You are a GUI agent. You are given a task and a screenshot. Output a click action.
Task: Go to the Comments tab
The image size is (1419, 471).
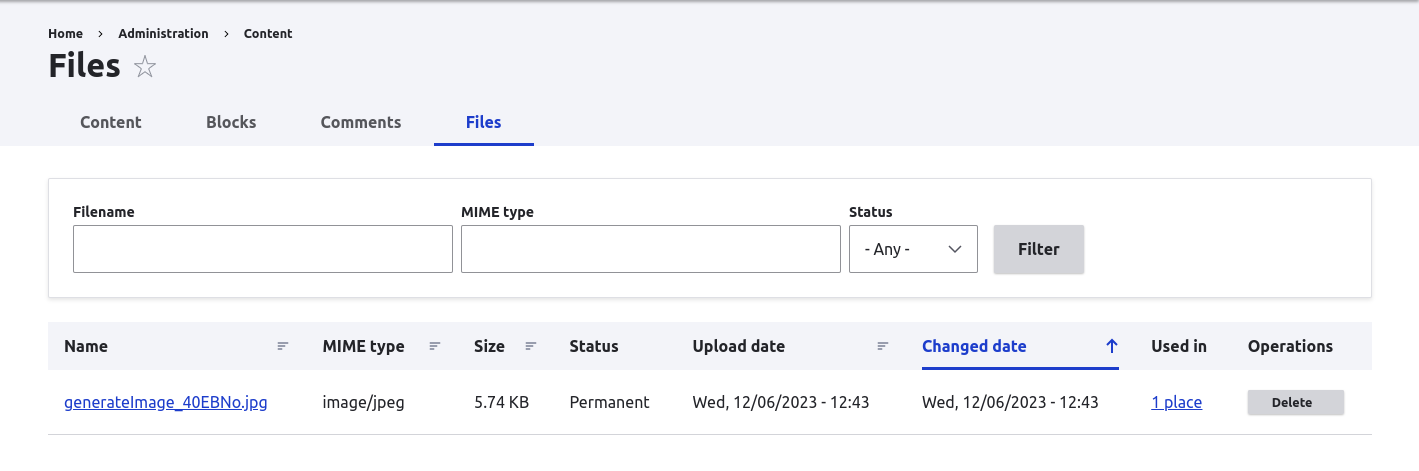point(361,122)
